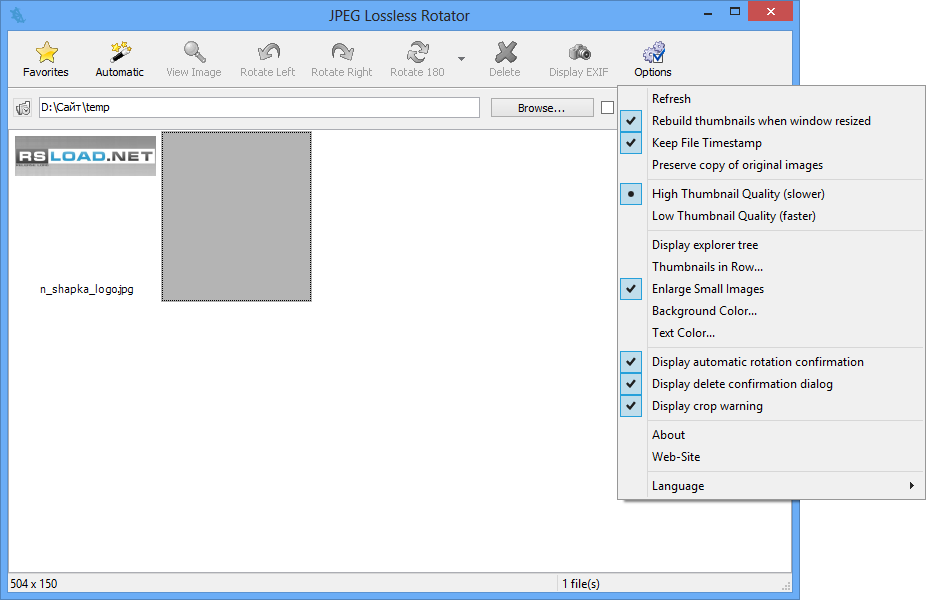Open the Display EXIF camera icon
Screen dimensions: 926x600
pyautogui.click(x=579, y=53)
